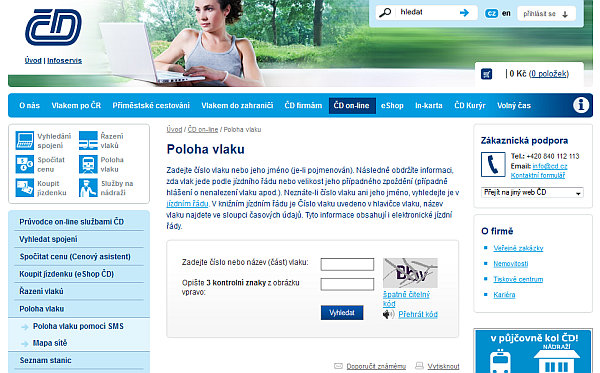Open the ČD on-line menu tab
The width and height of the screenshot is (600, 373).
tap(352, 106)
